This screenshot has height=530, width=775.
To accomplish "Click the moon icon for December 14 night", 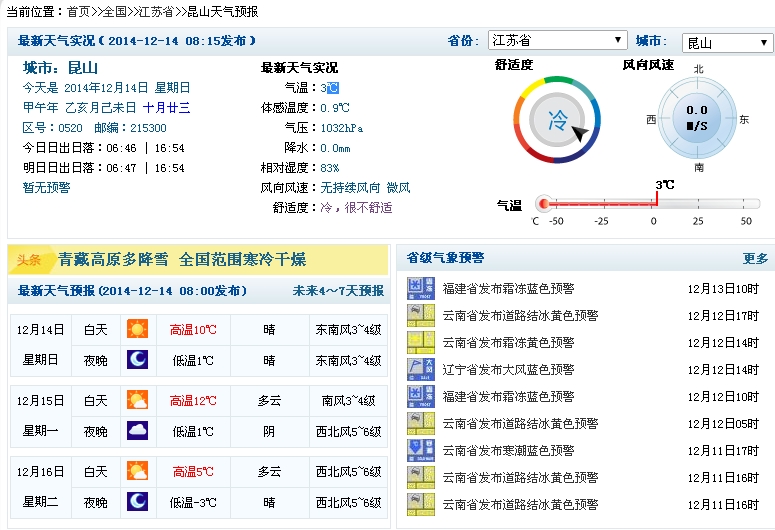I will (x=137, y=360).
